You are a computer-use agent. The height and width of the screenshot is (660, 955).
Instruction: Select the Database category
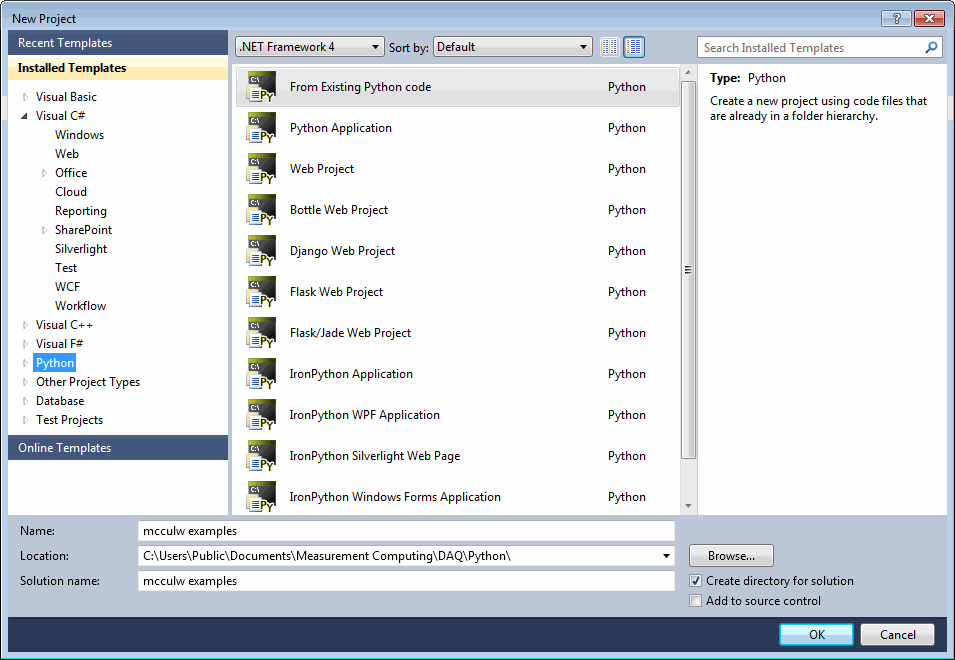pyautogui.click(x=60, y=401)
